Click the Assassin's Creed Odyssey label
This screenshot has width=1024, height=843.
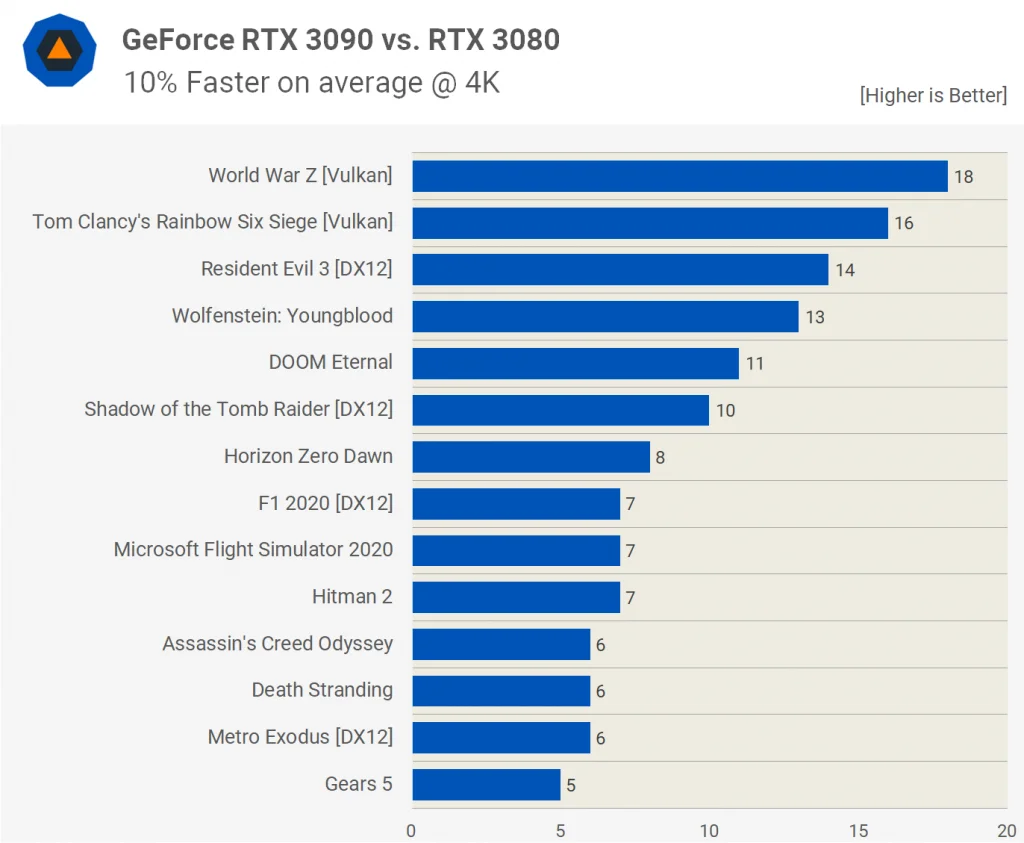click(278, 644)
